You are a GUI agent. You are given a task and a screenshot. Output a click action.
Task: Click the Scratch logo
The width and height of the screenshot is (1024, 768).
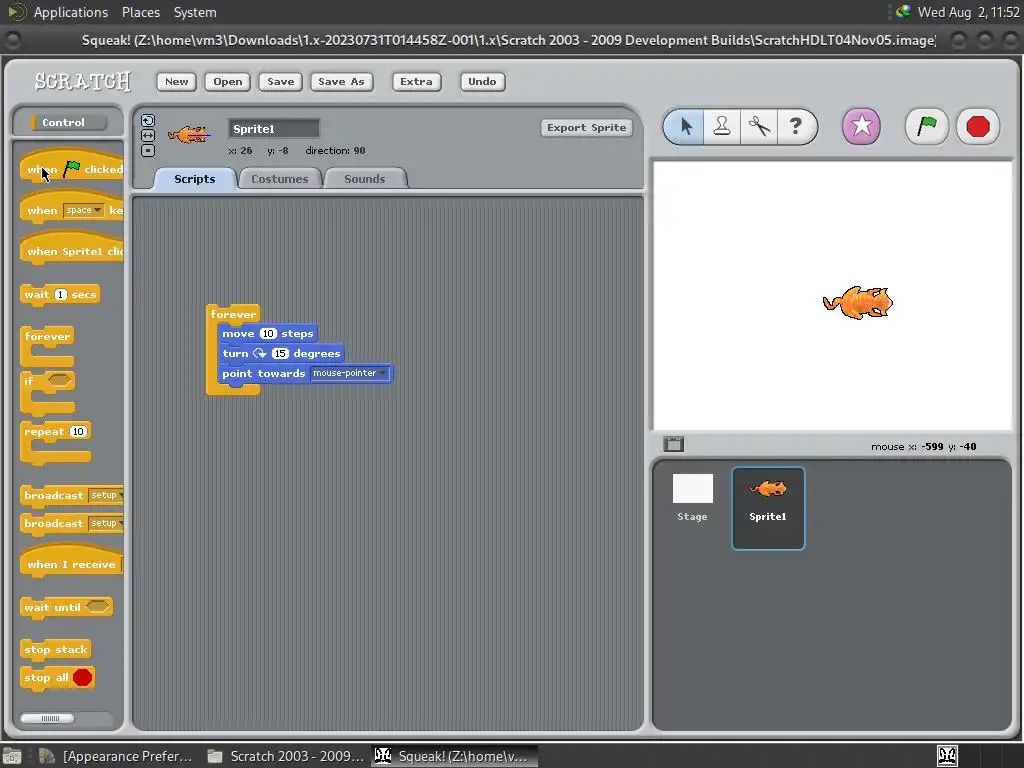point(83,82)
